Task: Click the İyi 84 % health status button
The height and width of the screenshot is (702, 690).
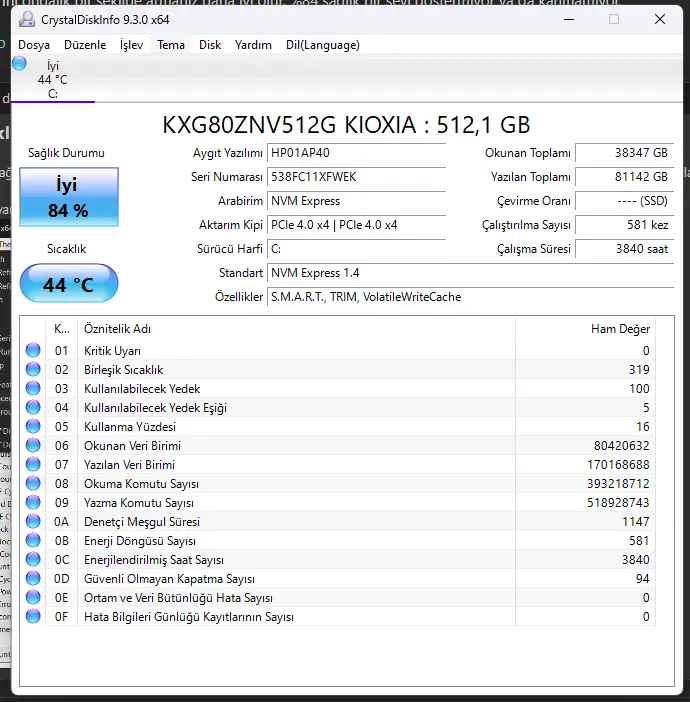Action: (69, 197)
